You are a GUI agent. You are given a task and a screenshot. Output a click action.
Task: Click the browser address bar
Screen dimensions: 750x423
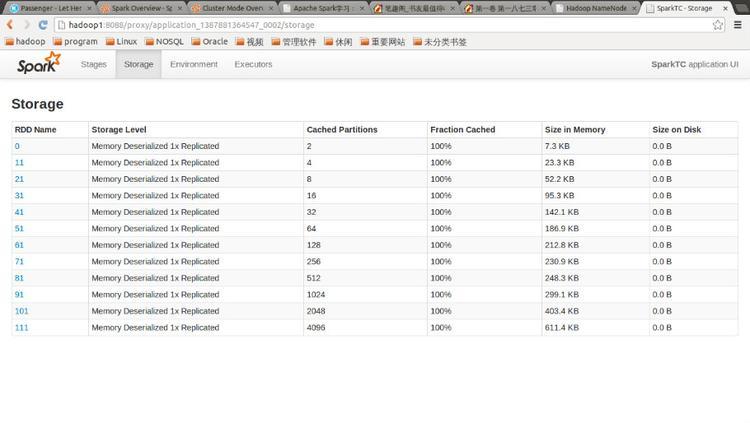(380, 25)
